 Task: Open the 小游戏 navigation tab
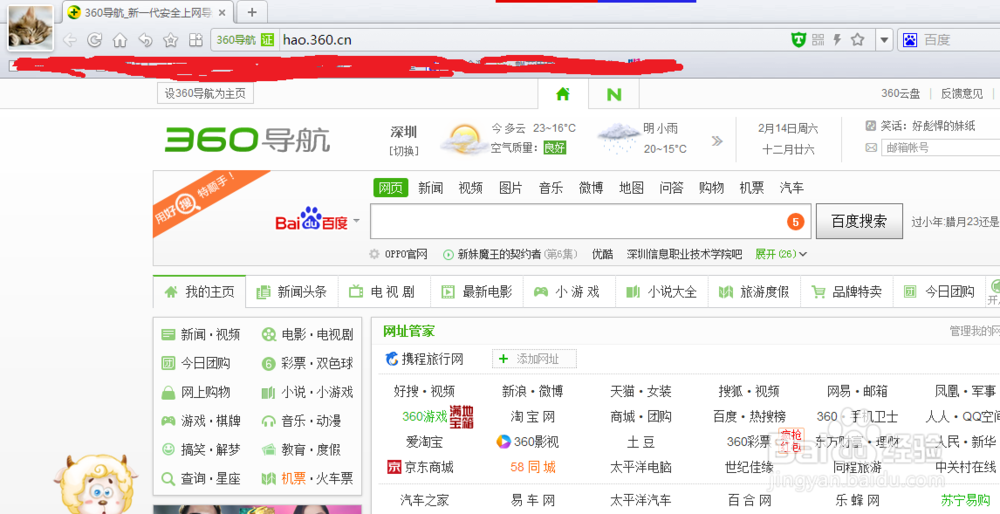click(570, 291)
